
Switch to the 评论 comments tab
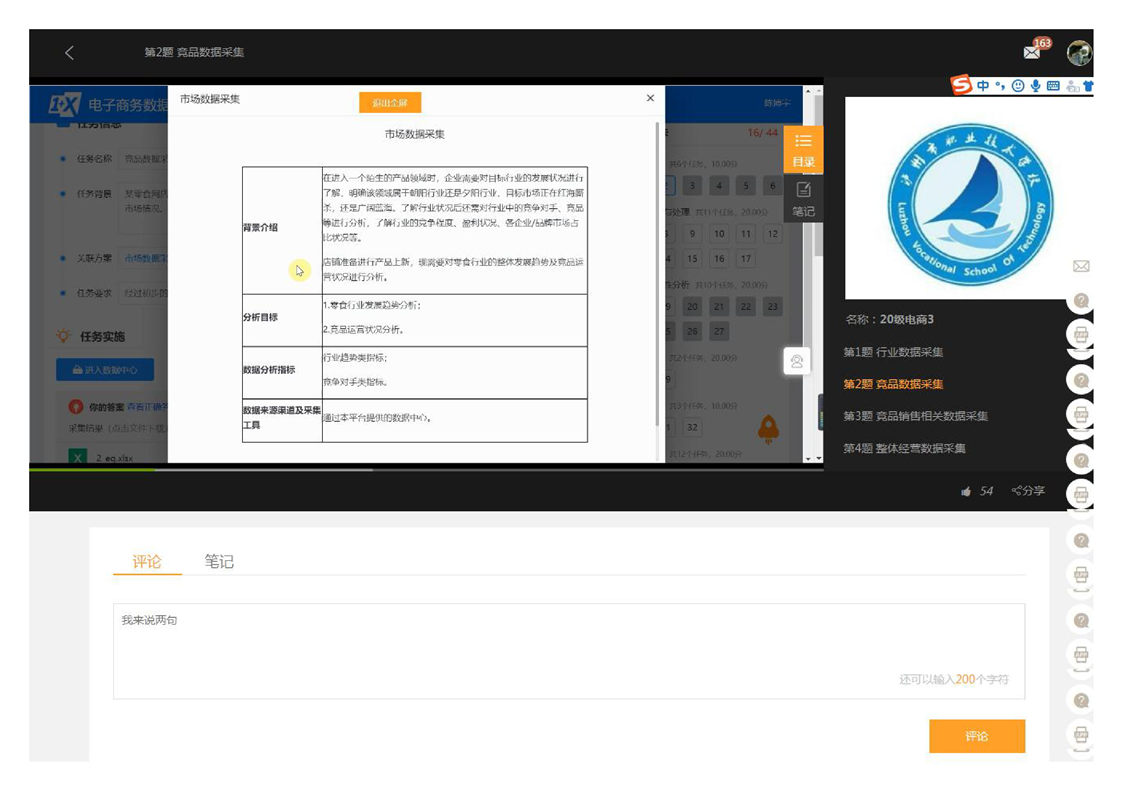147,562
